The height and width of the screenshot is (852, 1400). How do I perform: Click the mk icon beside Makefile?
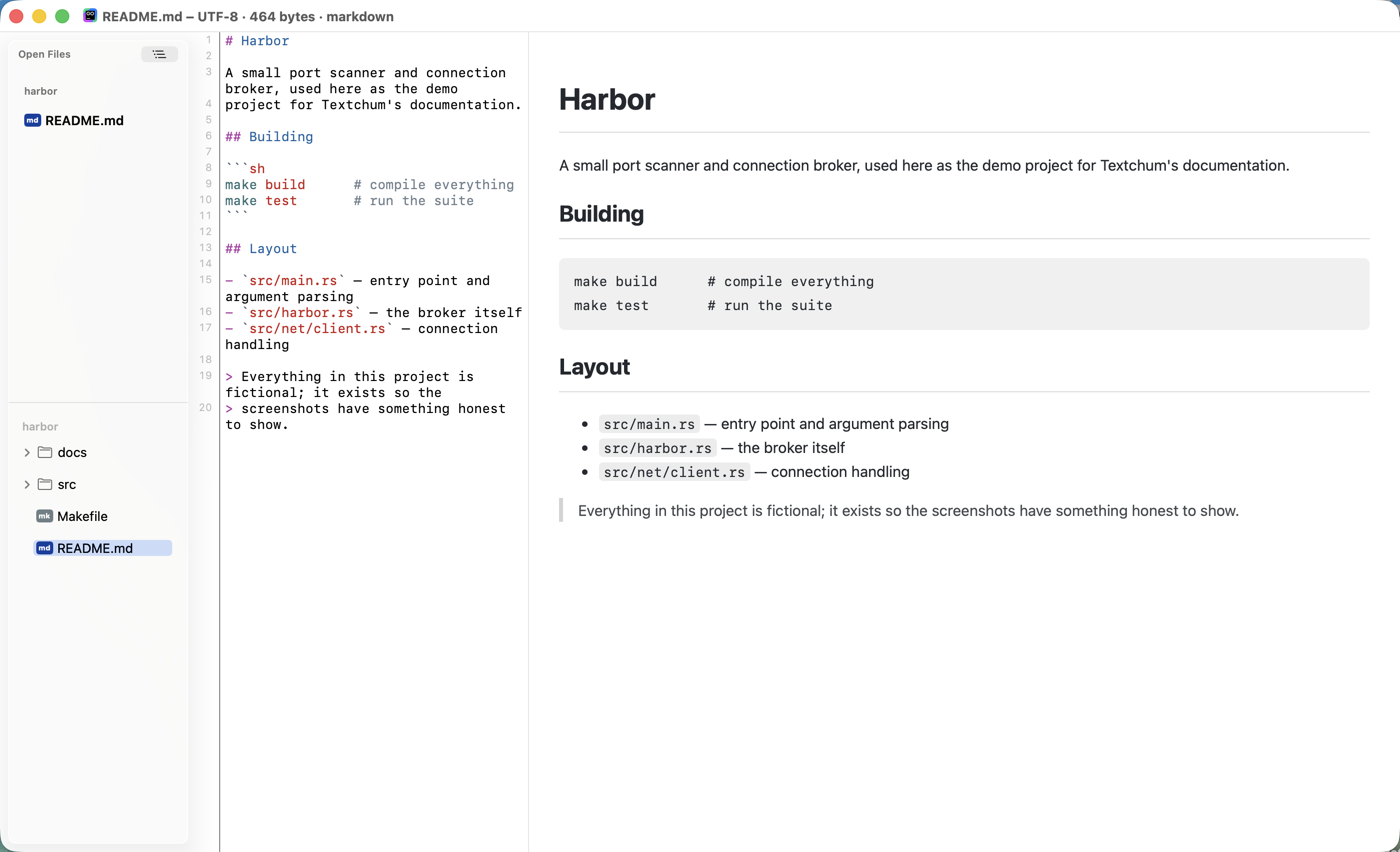(x=44, y=516)
